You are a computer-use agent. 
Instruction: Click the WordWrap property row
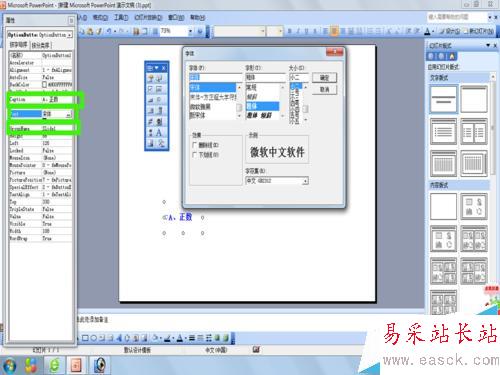(40, 238)
